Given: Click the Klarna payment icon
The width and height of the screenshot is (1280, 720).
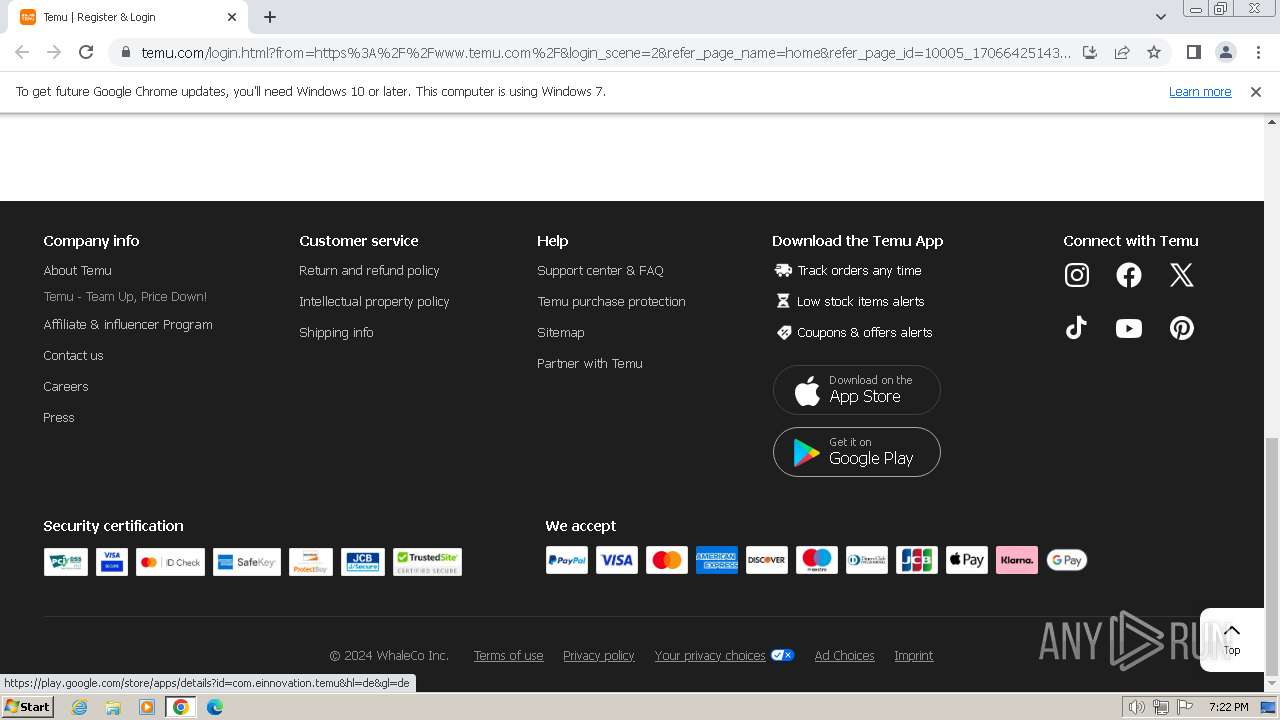Looking at the screenshot, I should coord(1017,560).
